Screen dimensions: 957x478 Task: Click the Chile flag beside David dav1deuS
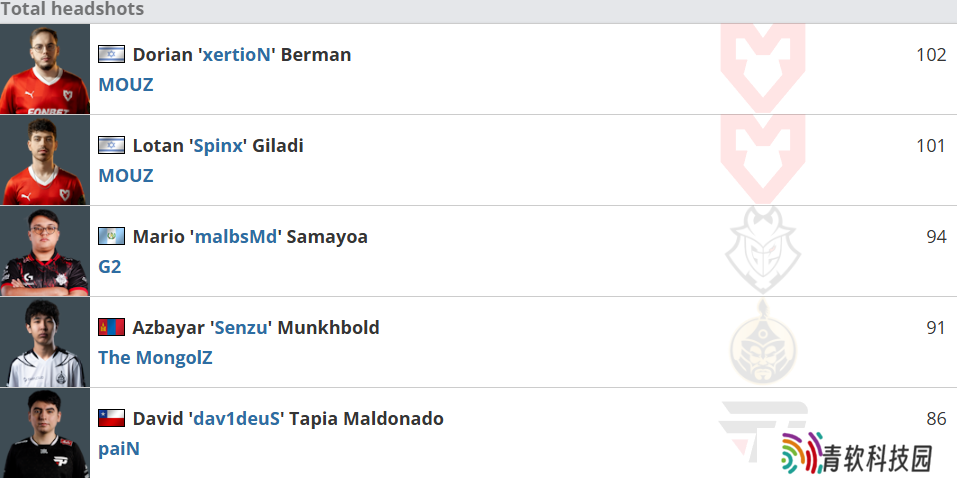click(x=112, y=418)
